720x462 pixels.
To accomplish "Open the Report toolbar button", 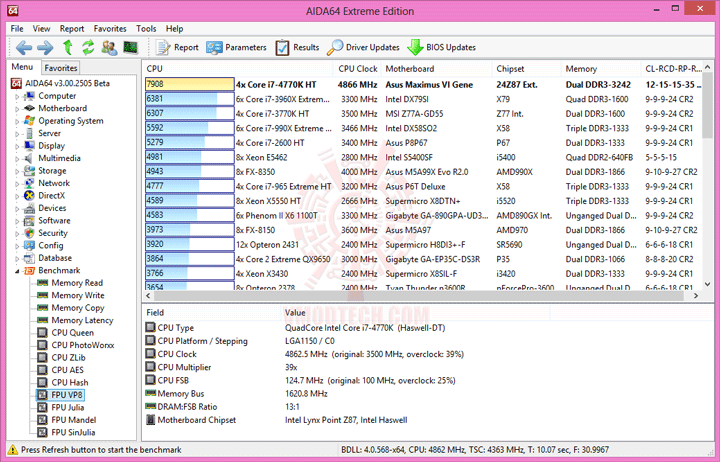I will [x=177, y=47].
